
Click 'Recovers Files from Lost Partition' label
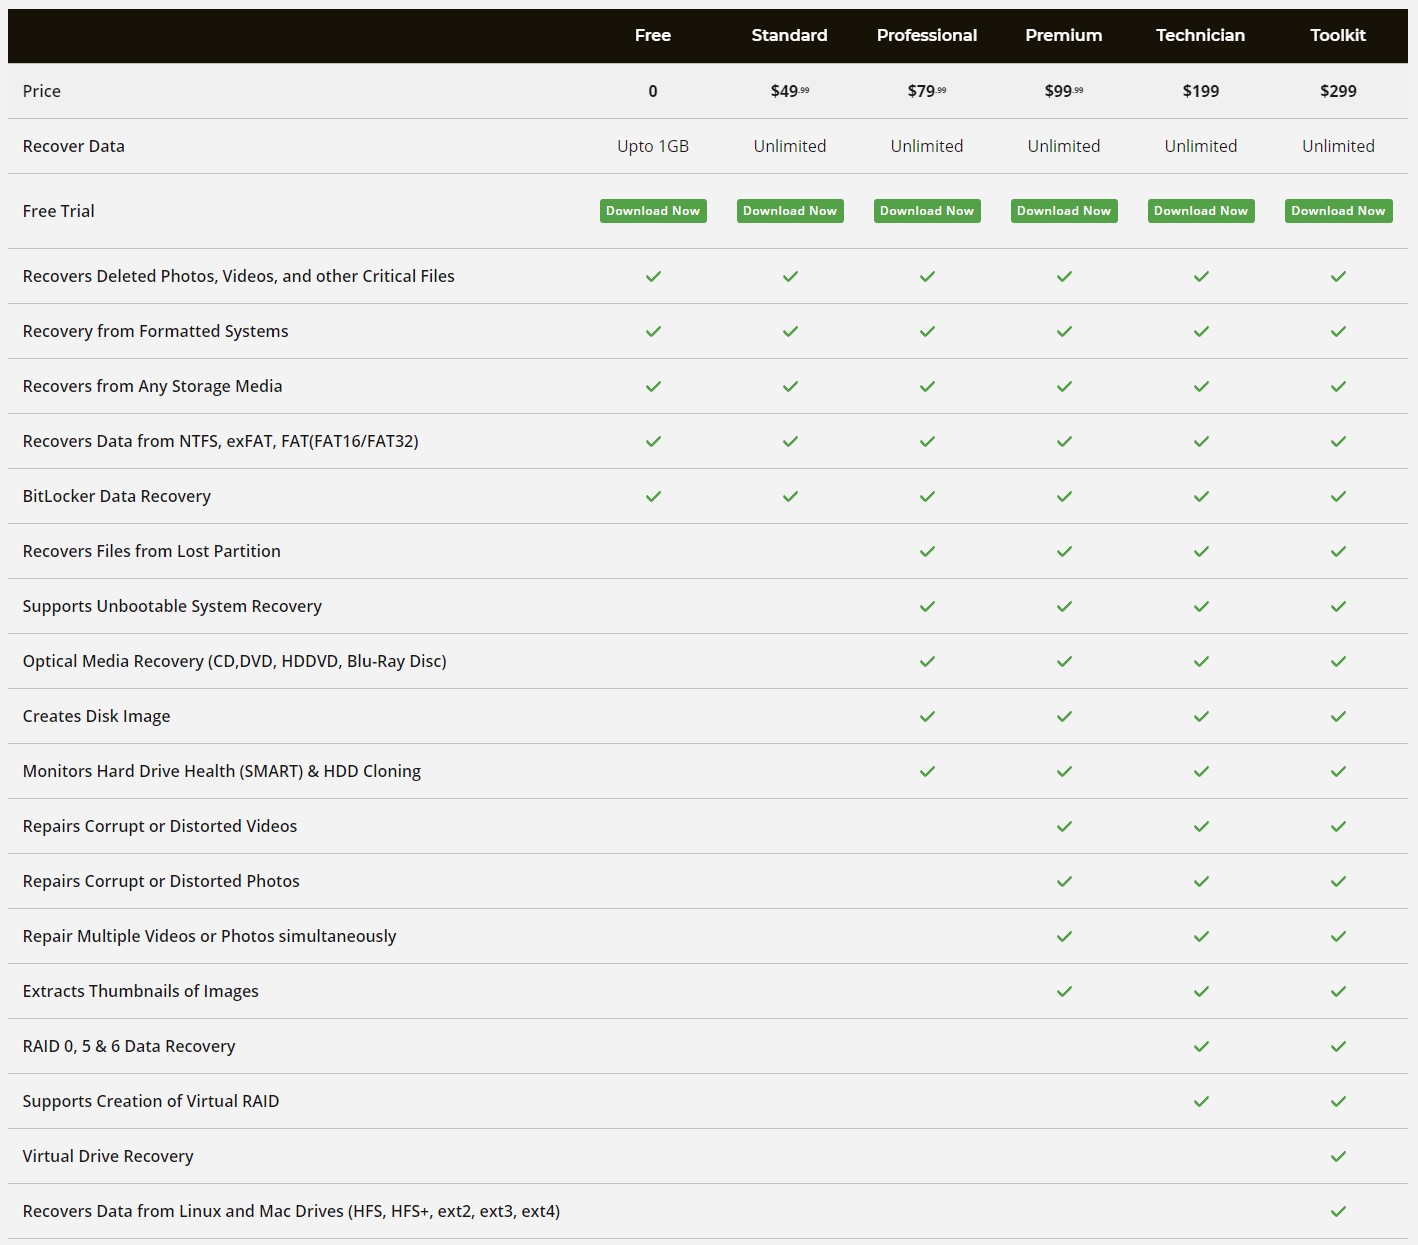[152, 551]
